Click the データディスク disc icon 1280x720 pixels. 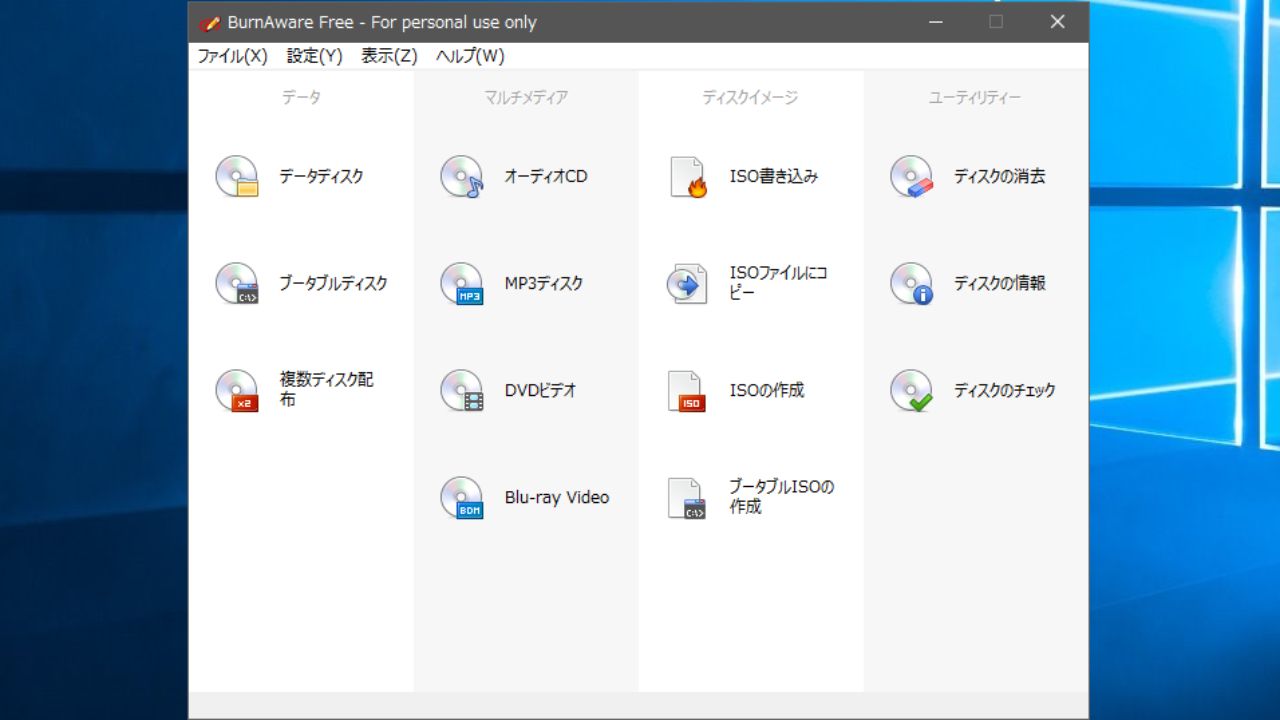point(237,176)
